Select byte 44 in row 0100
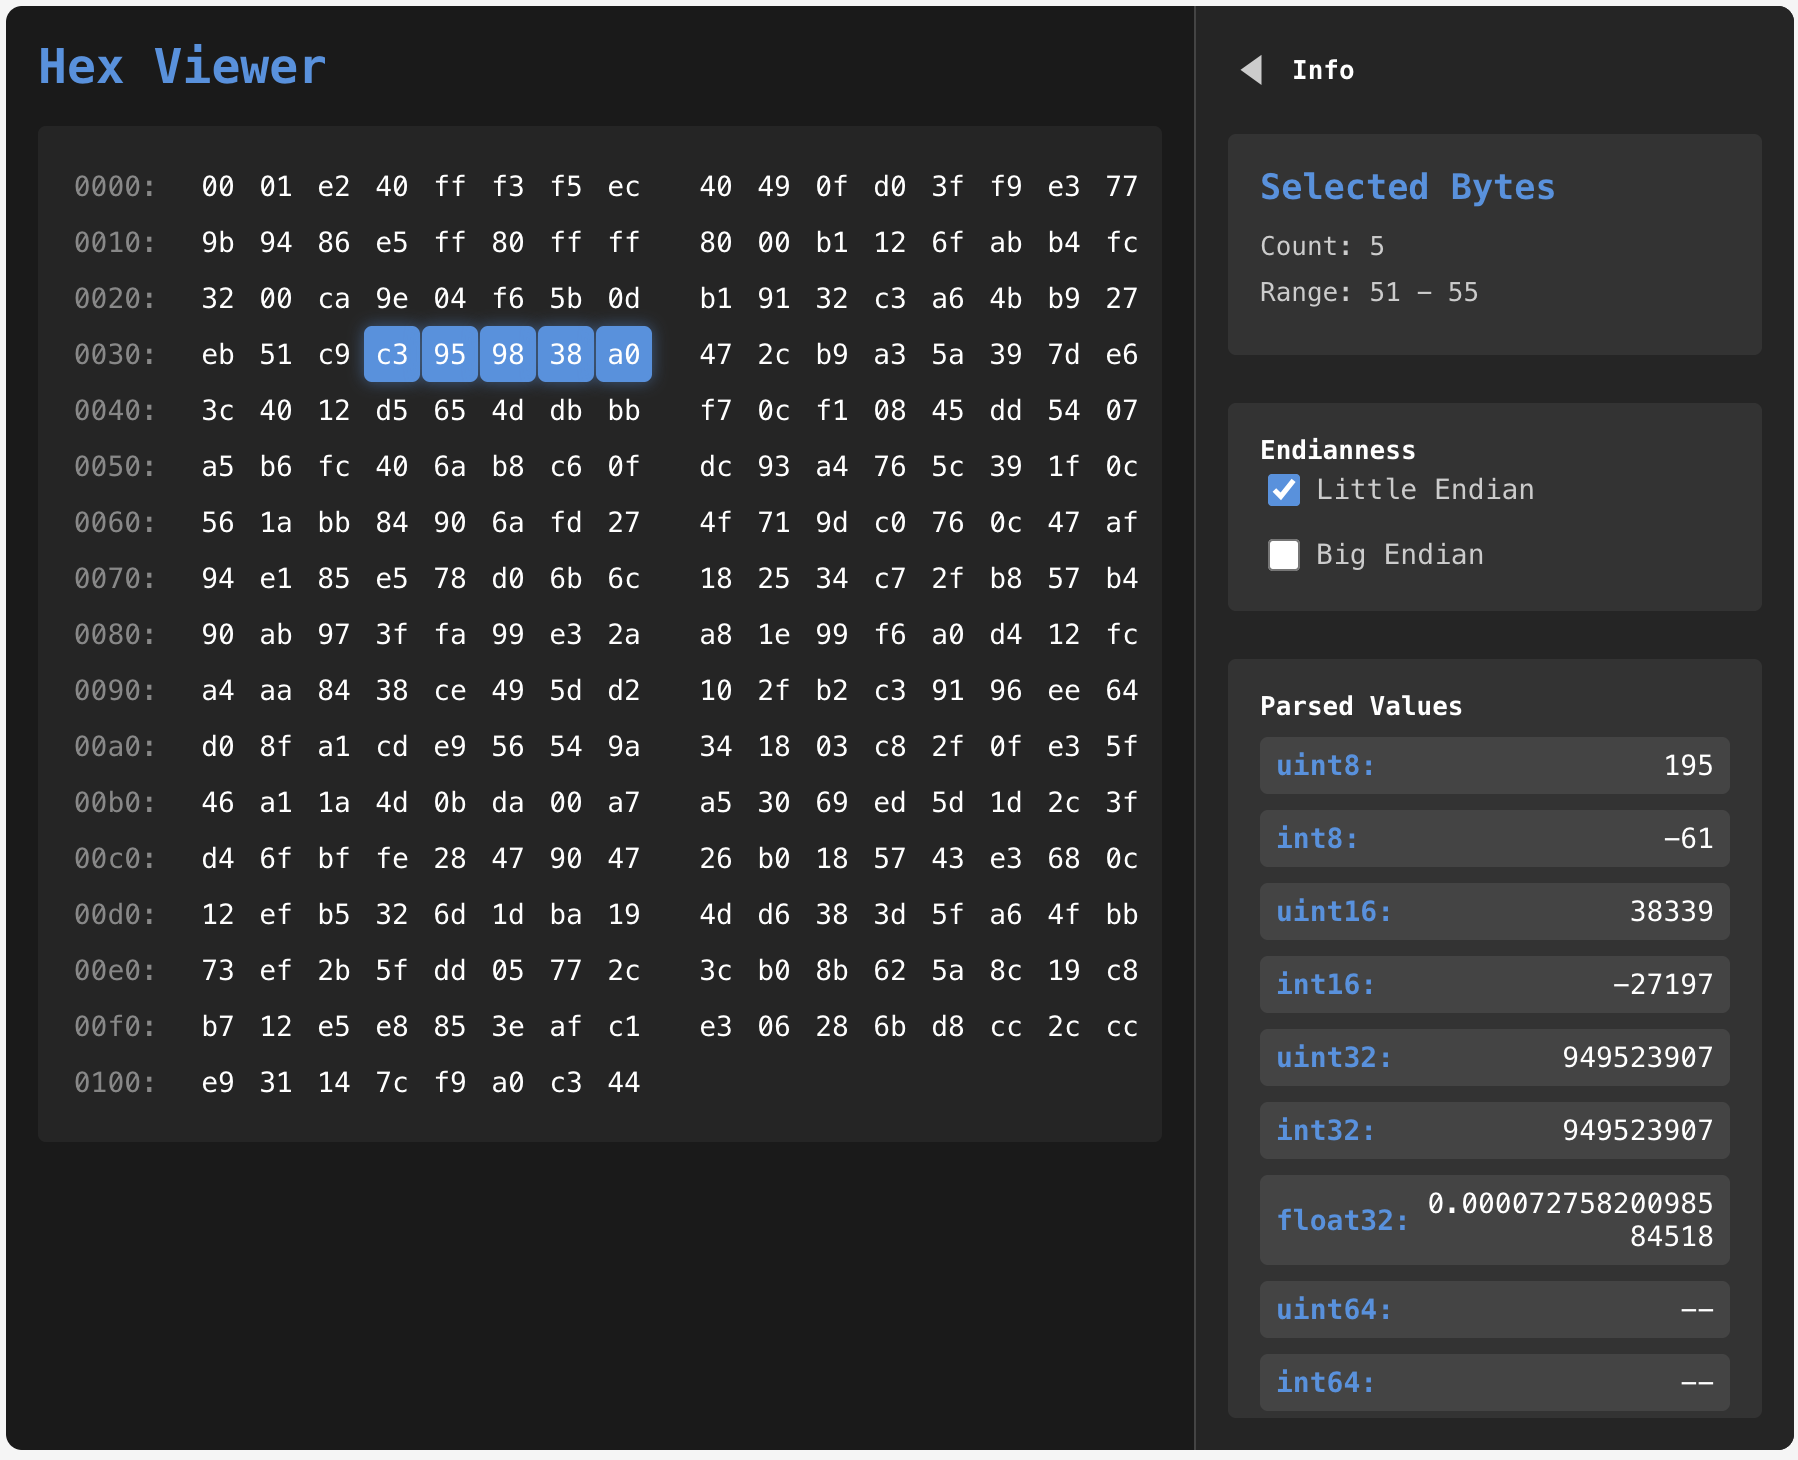The height and width of the screenshot is (1460, 1798). tap(624, 1082)
